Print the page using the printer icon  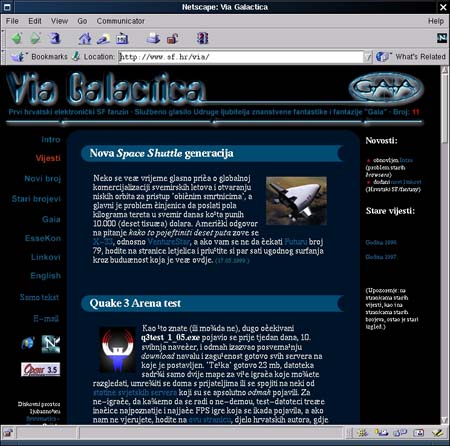tap(153, 38)
